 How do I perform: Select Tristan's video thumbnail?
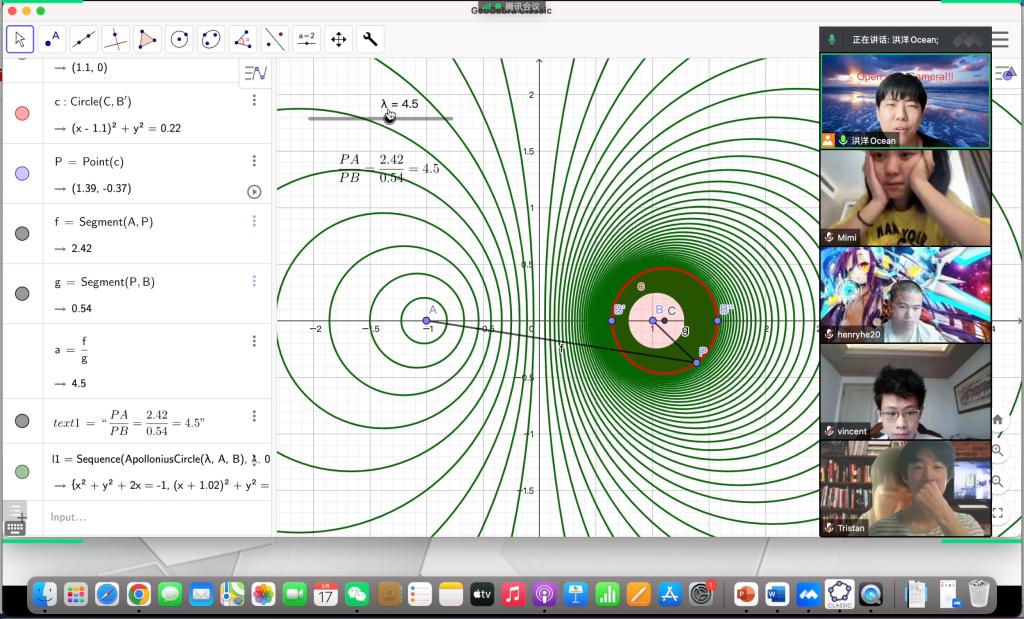[905, 488]
